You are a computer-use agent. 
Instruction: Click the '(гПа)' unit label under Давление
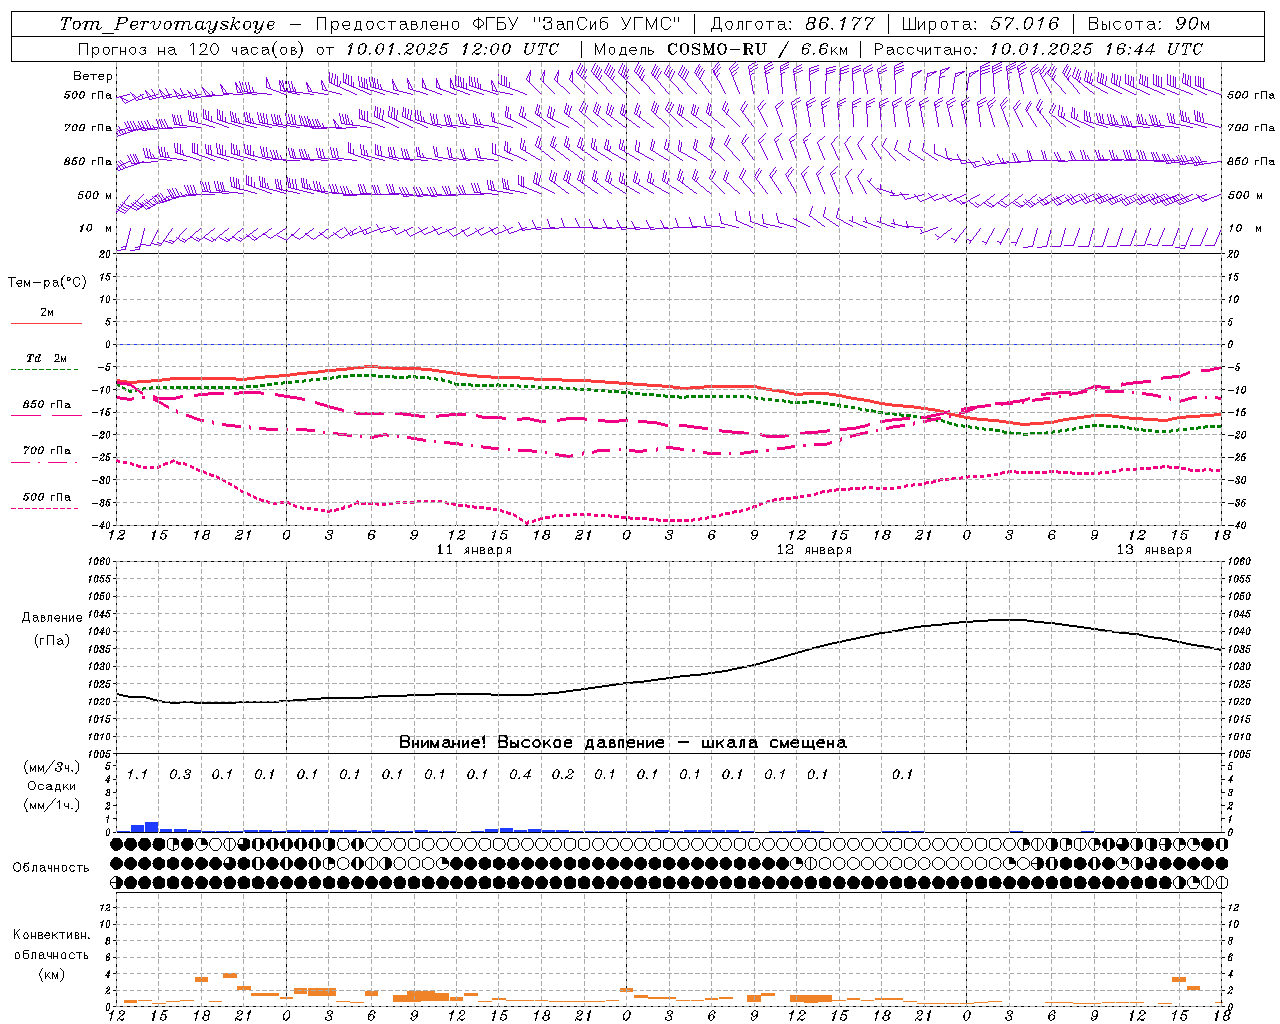point(52,641)
